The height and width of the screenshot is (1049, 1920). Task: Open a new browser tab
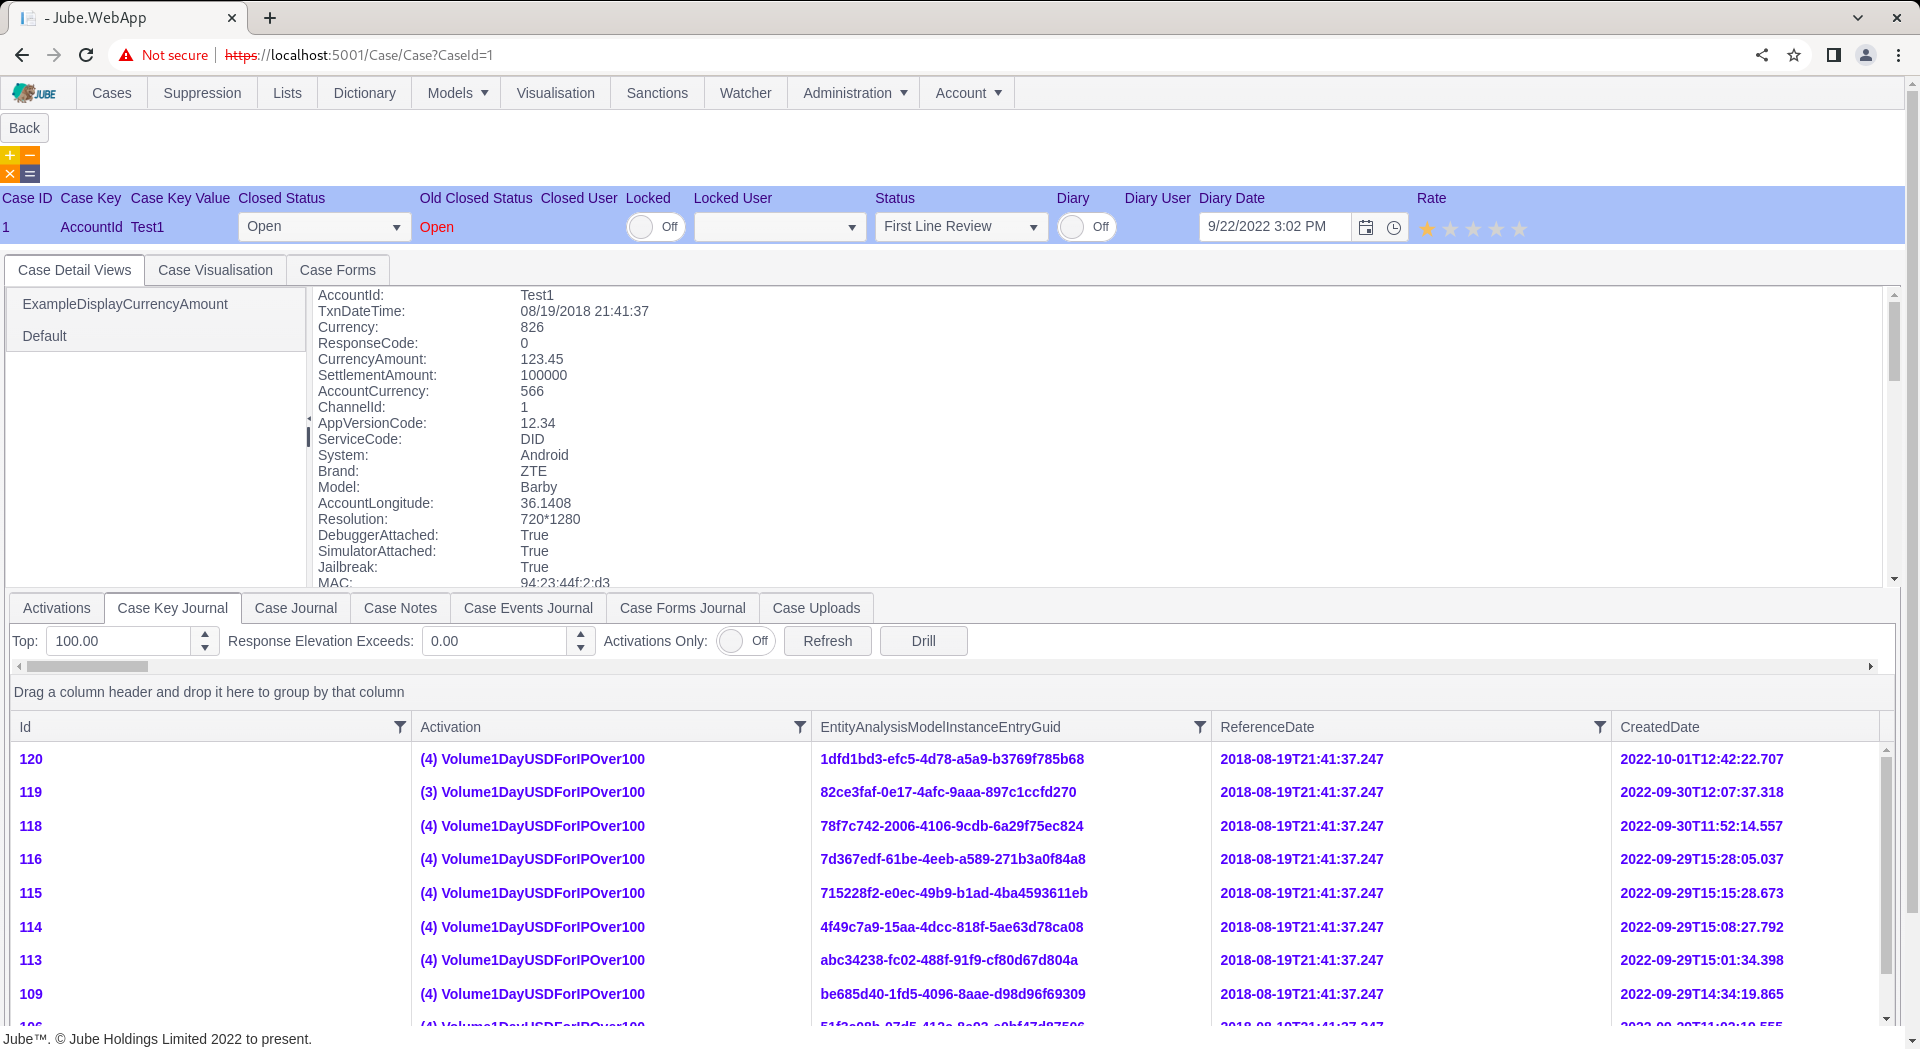click(270, 18)
